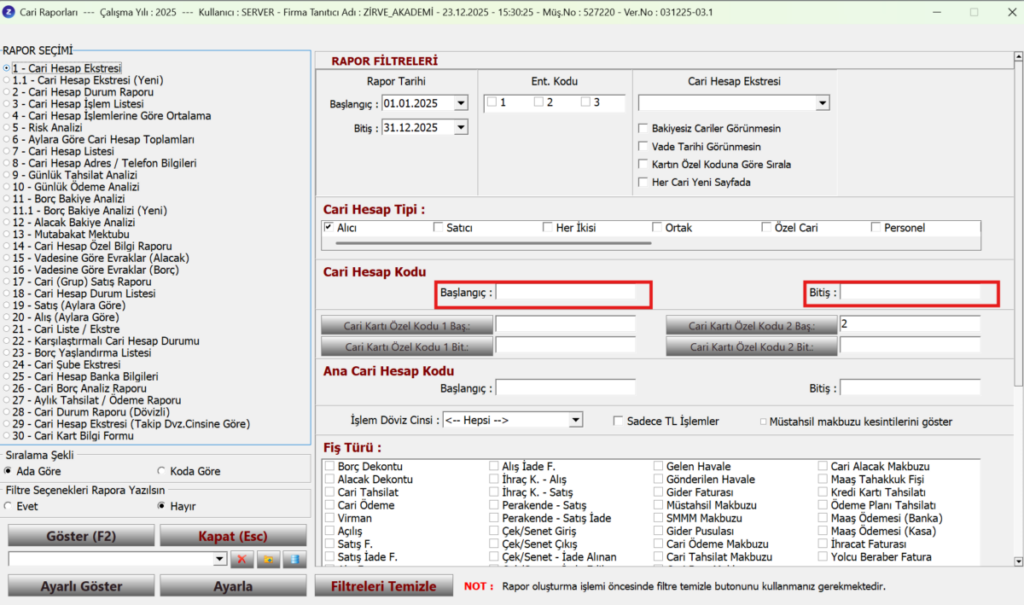The height and width of the screenshot is (605, 1024).
Task: Check Maaş Ödemesi (Banka) slip type
Action: point(823,518)
